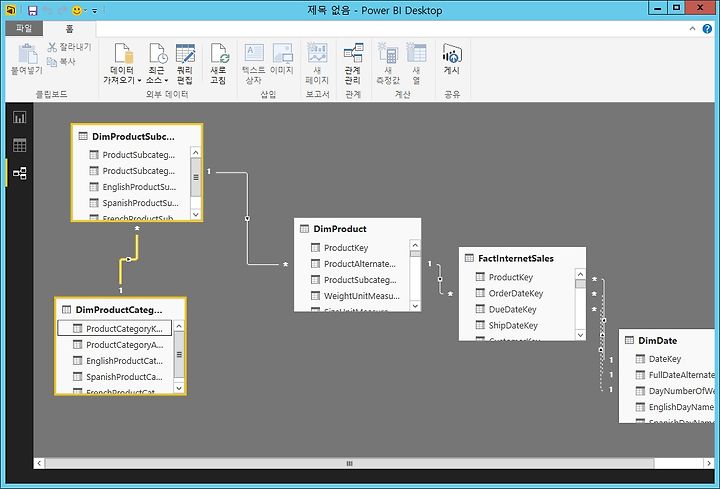Viewport: 720px width, 489px height.
Task: Select the DimProduct to FactInternetSales relationship
Action: pyautogui.click(x=440, y=279)
